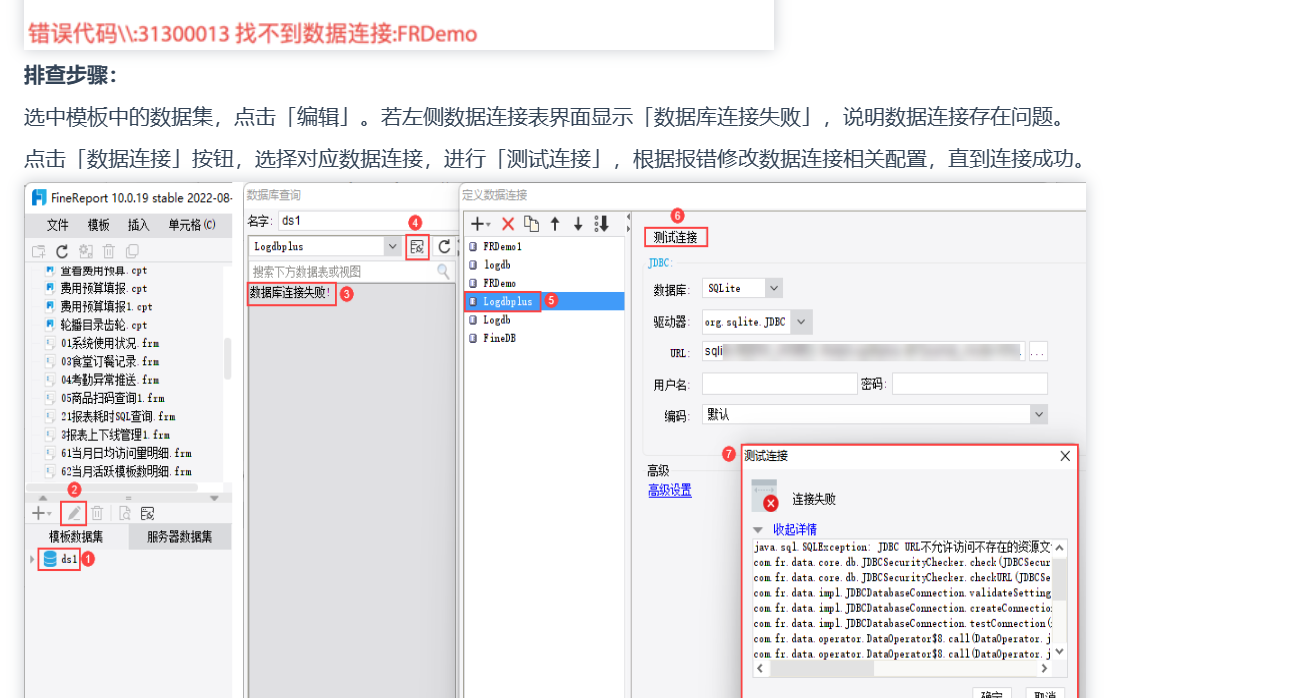Click the file list vertical scrollbar
The width and height of the screenshot is (1301, 698).
pyautogui.click(x=227, y=357)
